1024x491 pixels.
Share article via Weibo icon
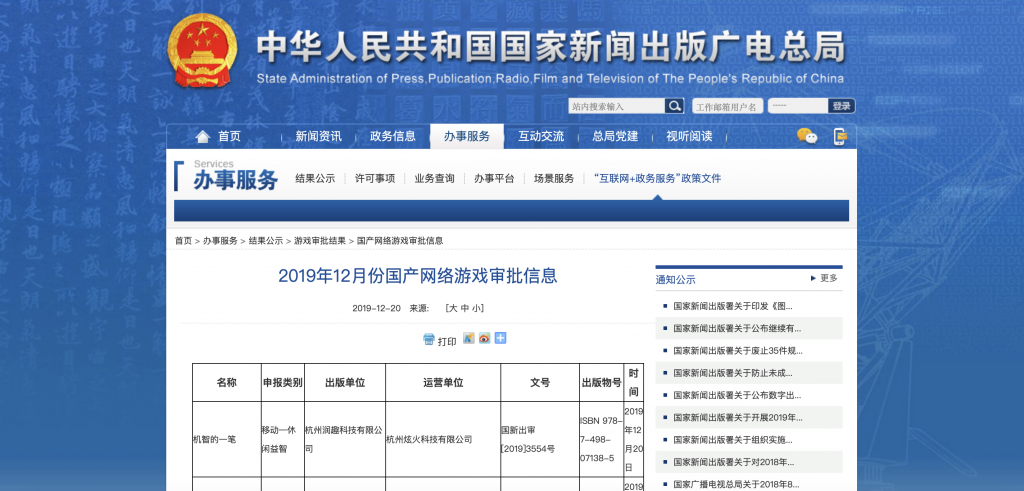coord(484,339)
